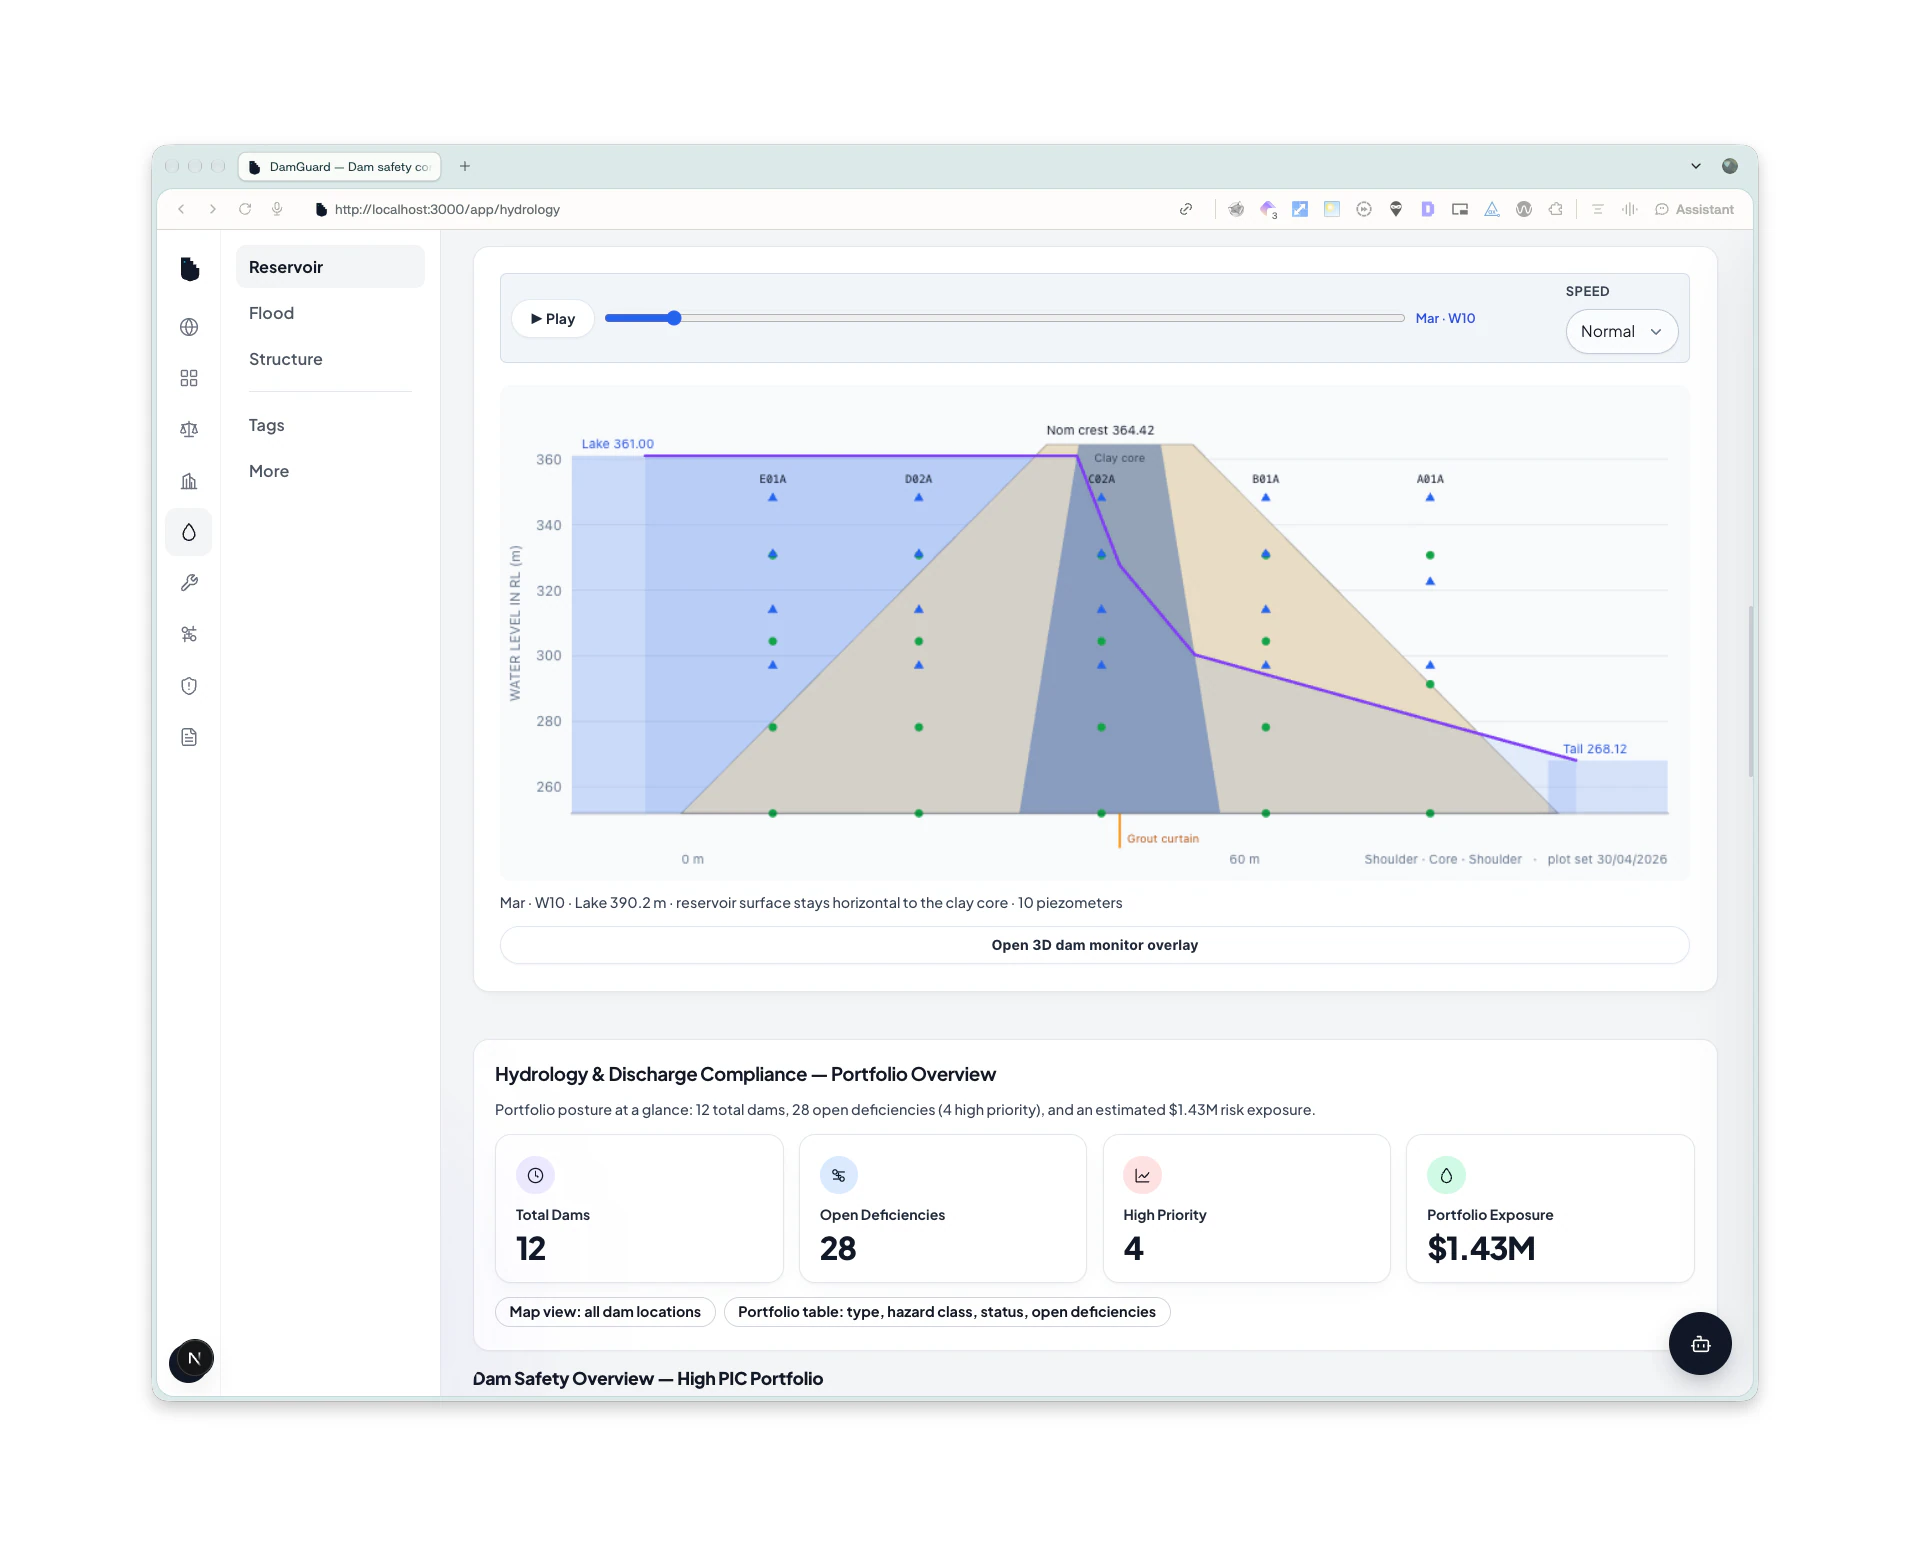
Task: Click the copy link icon in address bar
Action: [x=1186, y=209]
